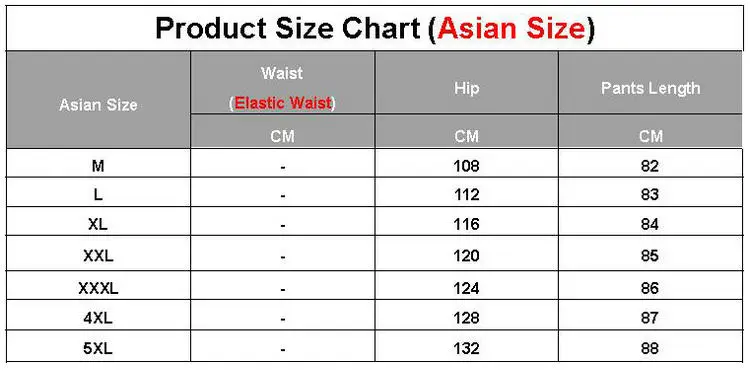Select the XL size row label
Screen dimensions: 750x373
(98, 224)
